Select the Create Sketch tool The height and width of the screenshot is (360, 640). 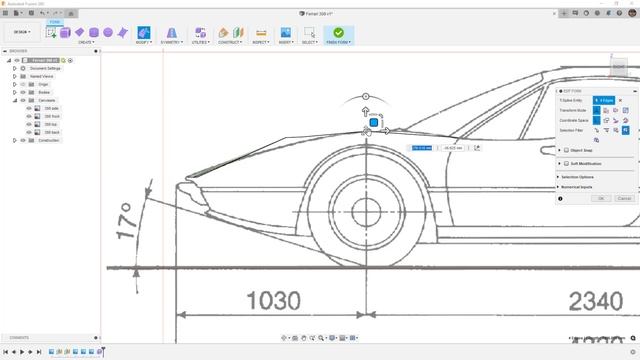pos(51,33)
